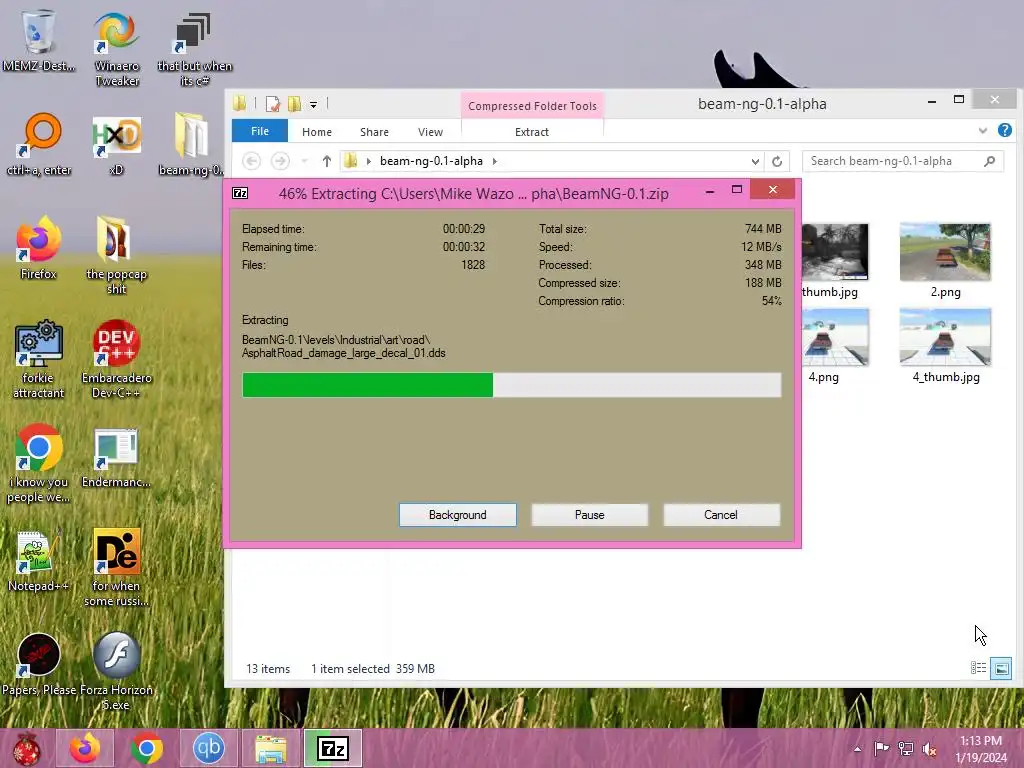1024x768 pixels.
Task: Click the Help question mark in Explorer
Action: pos(1004,131)
